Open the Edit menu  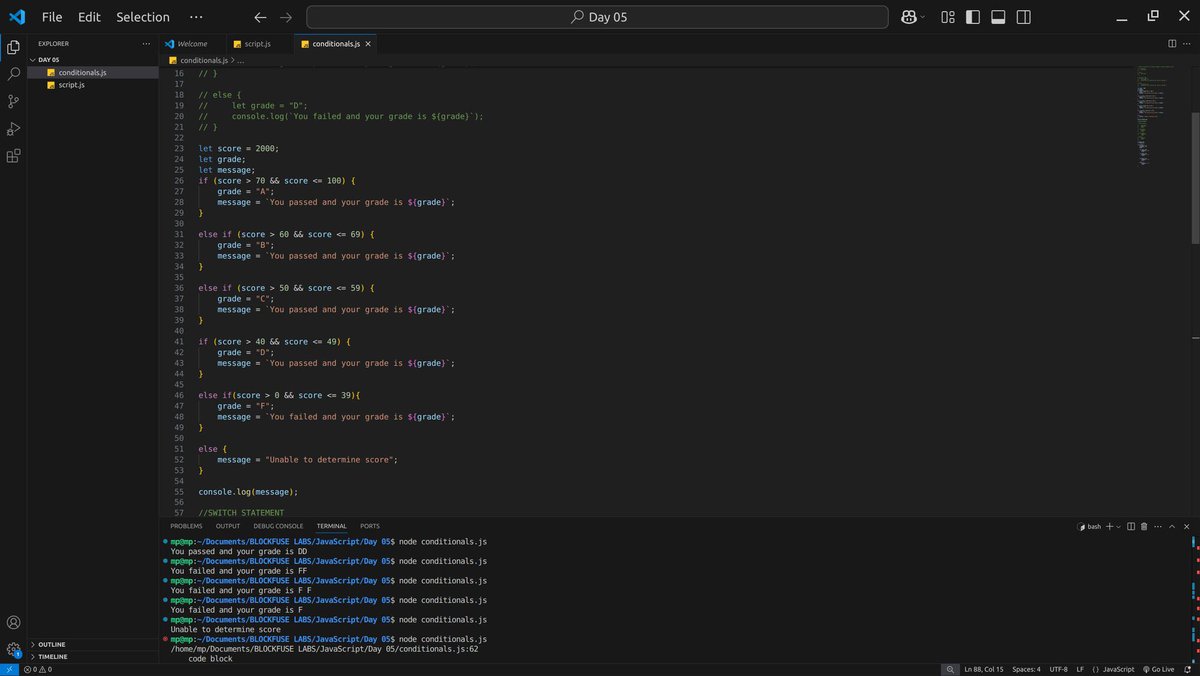tap(89, 17)
